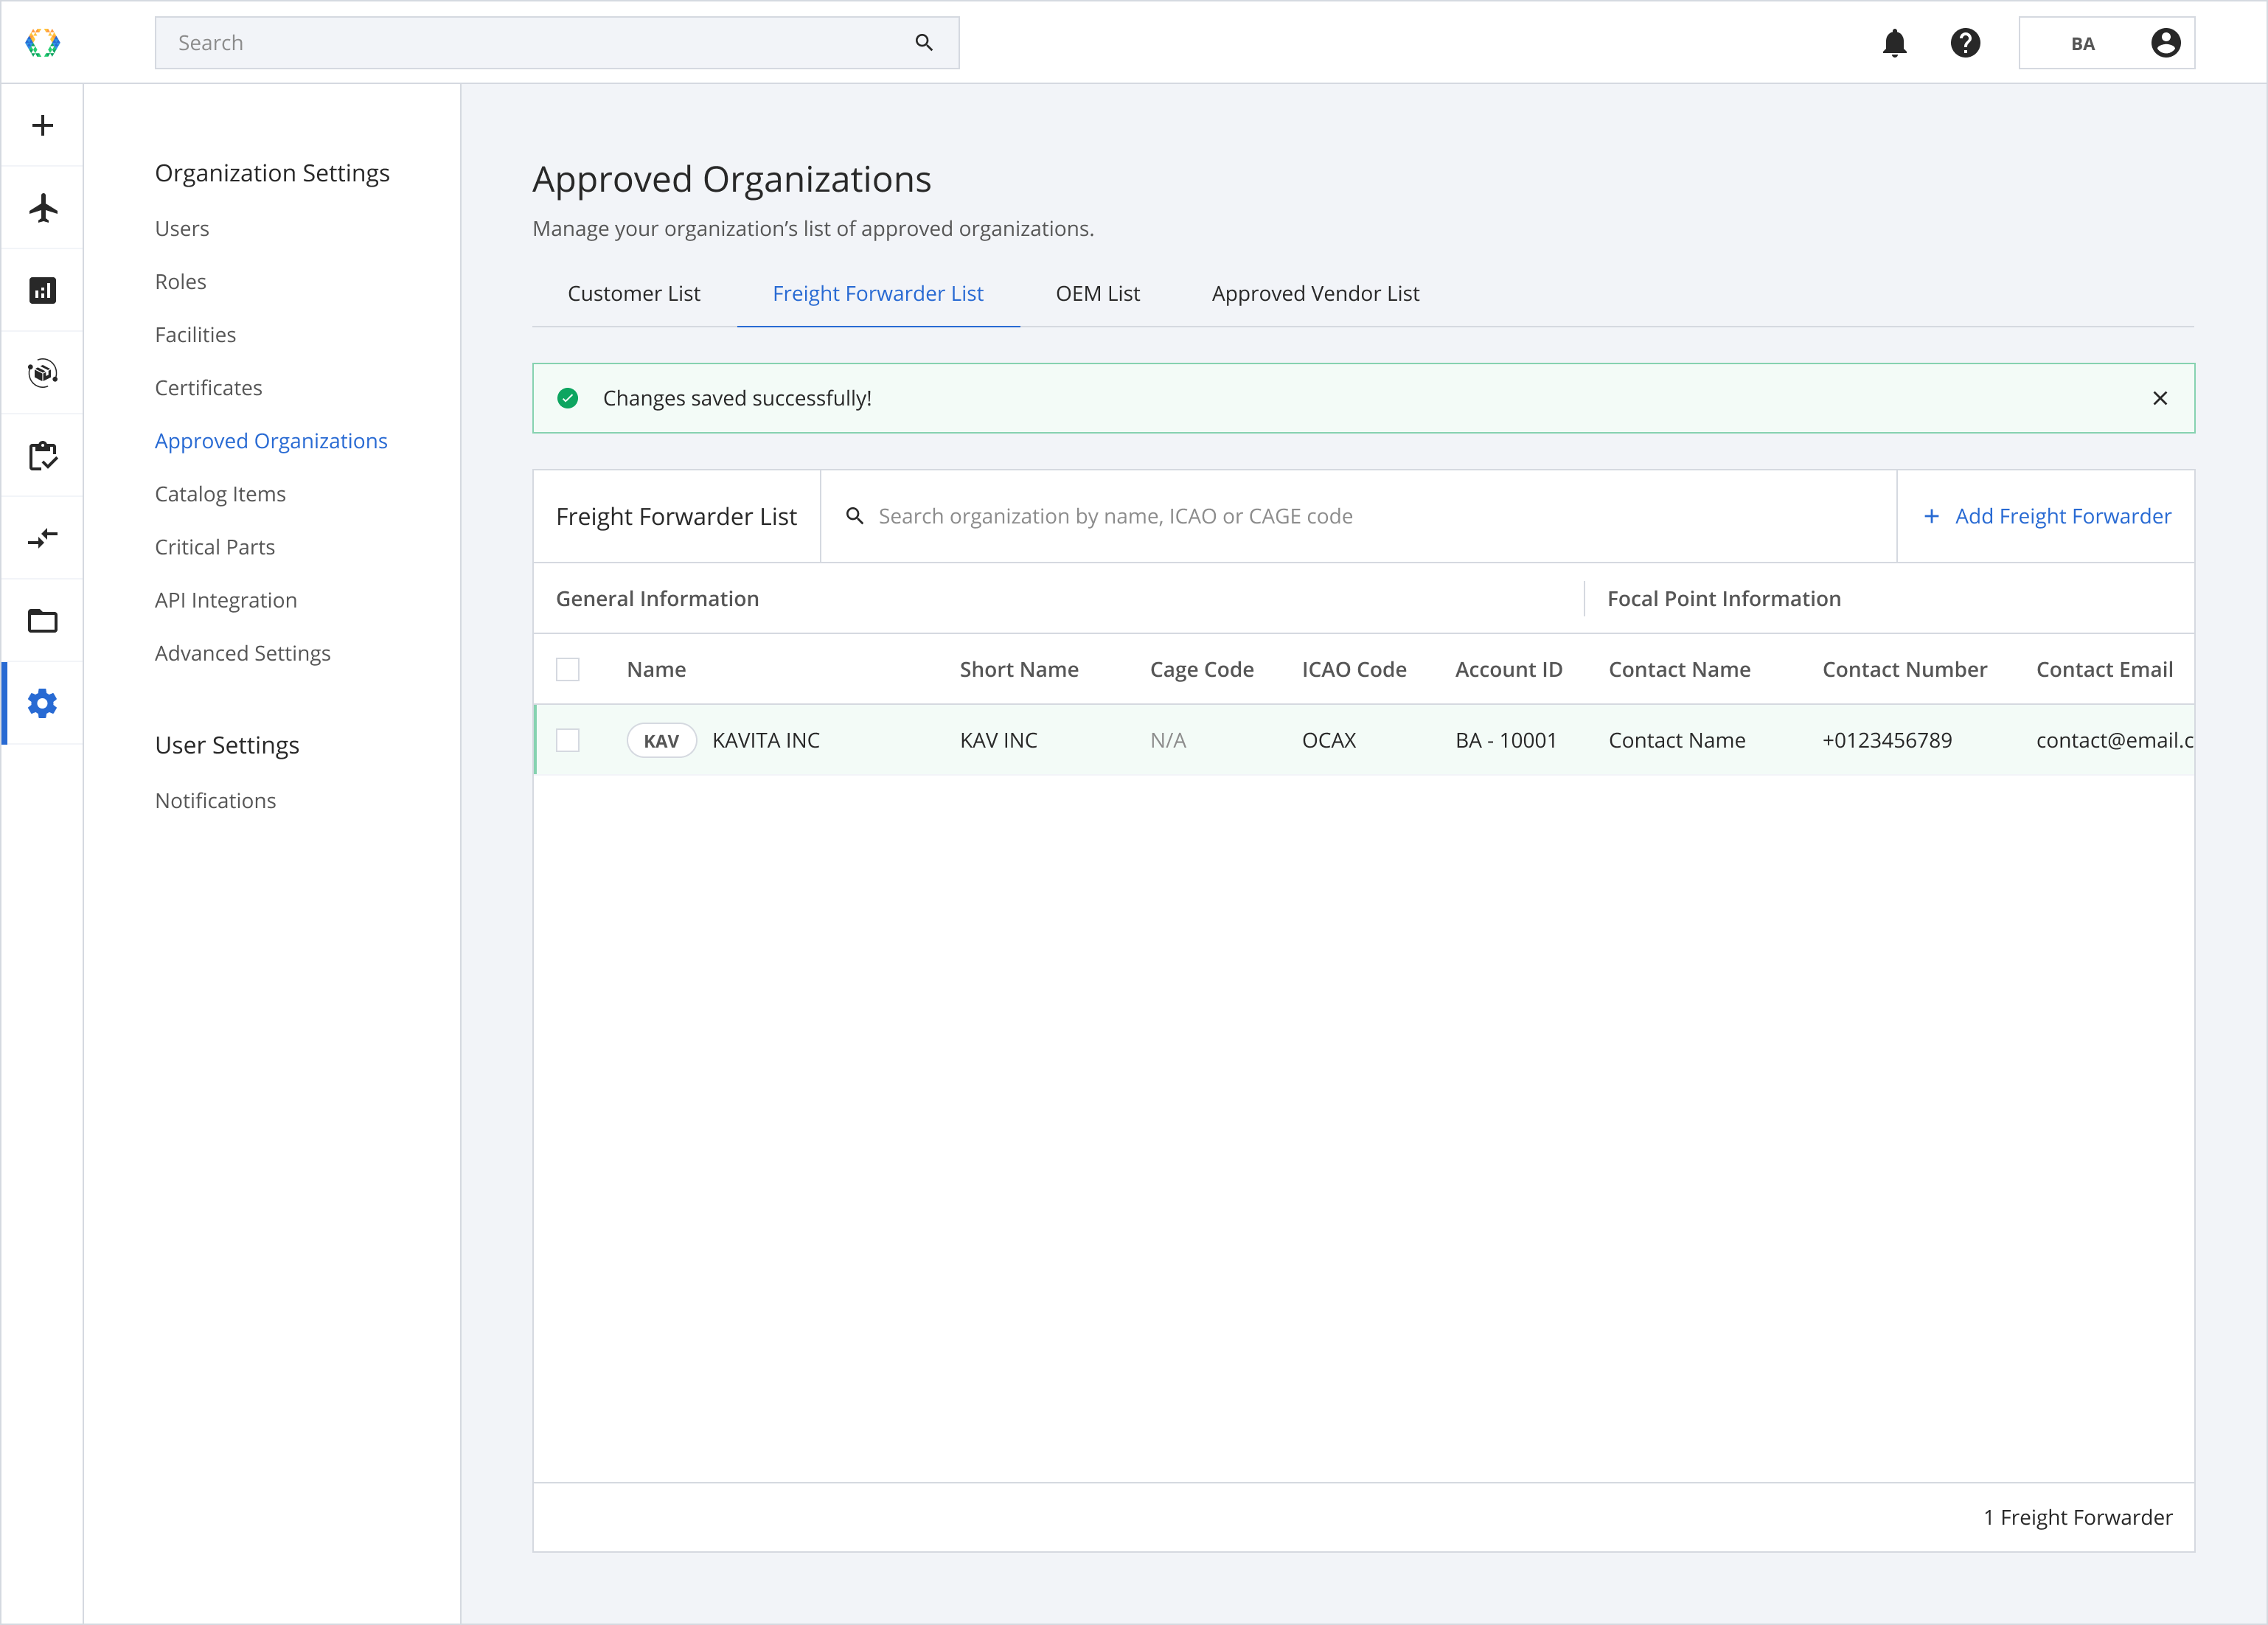Open Certificates settings
Screen dimensions: 2268x1625
click(x=208, y=388)
